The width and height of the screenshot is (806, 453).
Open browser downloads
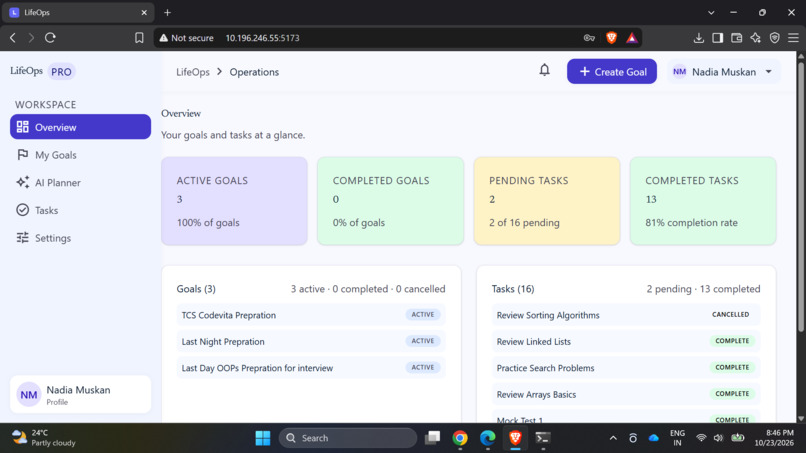click(699, 38)
